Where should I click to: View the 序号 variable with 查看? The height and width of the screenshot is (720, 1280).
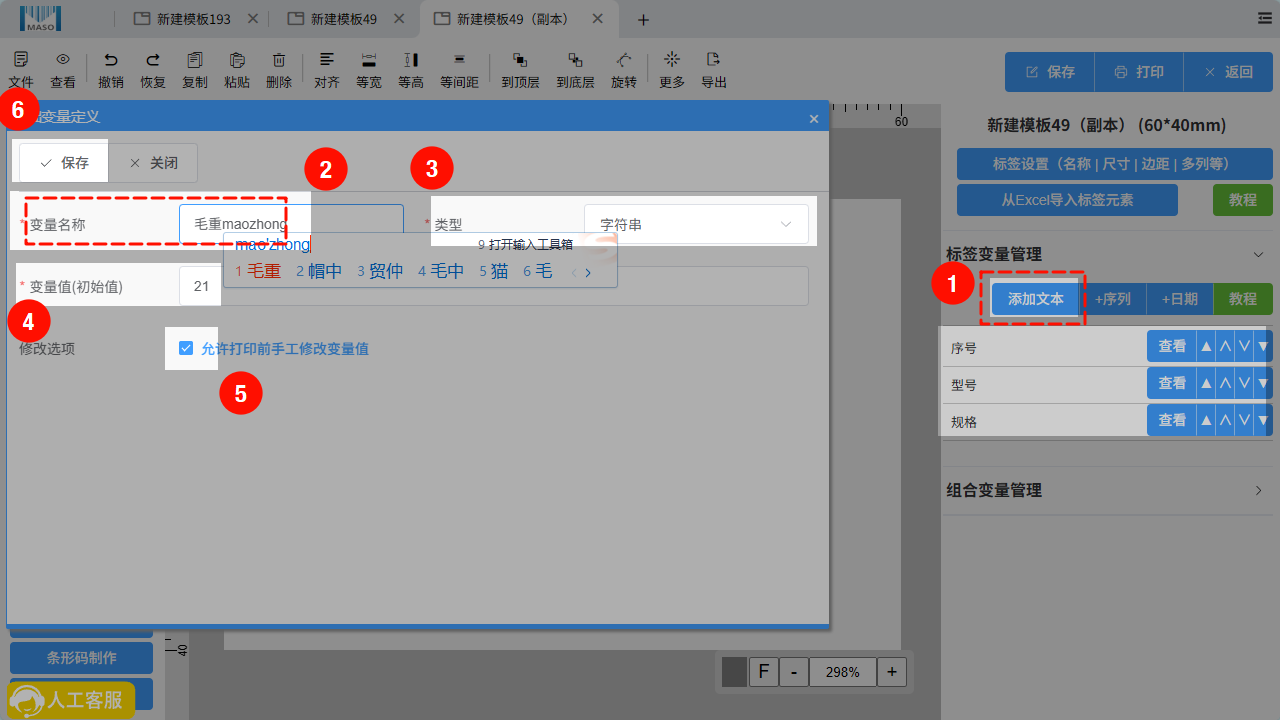1172,347
